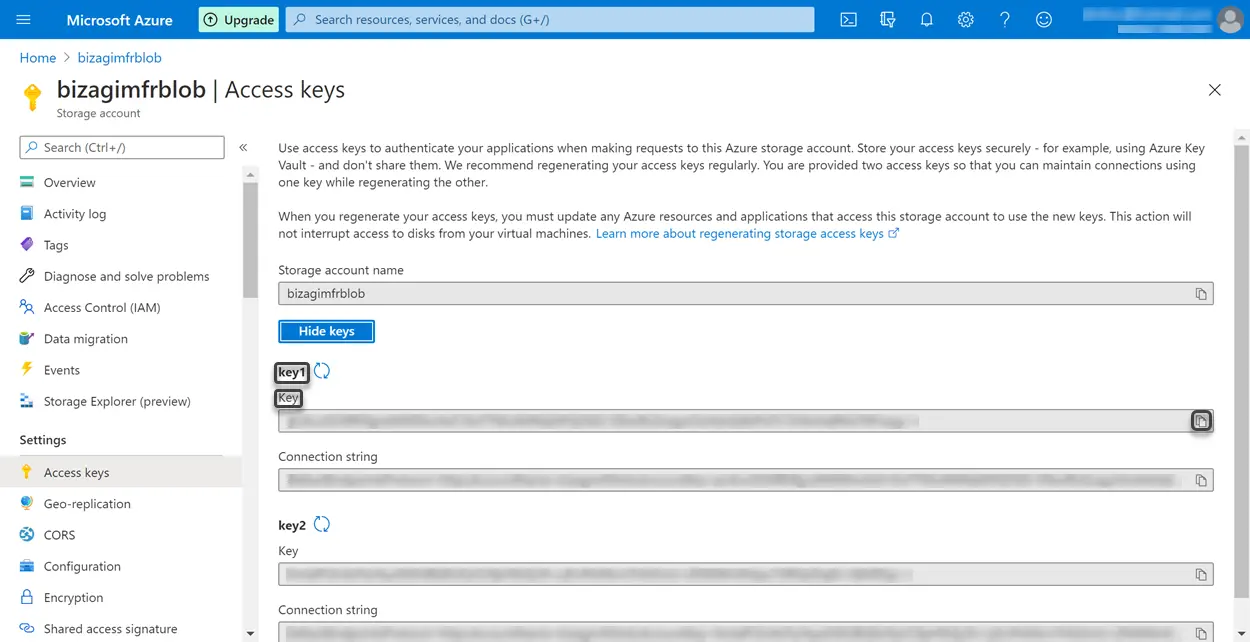
Task: Open portal settings gear
Action: pyautogui.click(x=966, y=20)
